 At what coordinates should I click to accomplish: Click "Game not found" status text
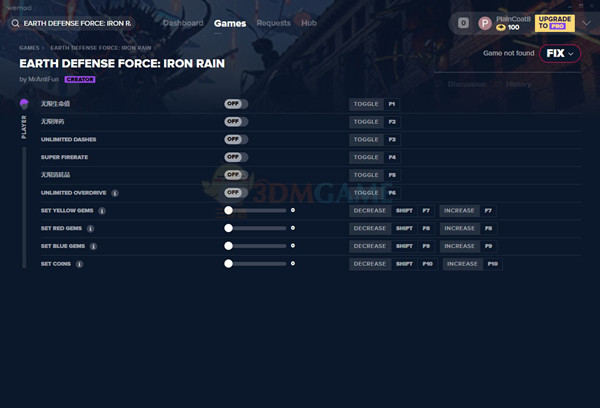click(x=509, y=53)
